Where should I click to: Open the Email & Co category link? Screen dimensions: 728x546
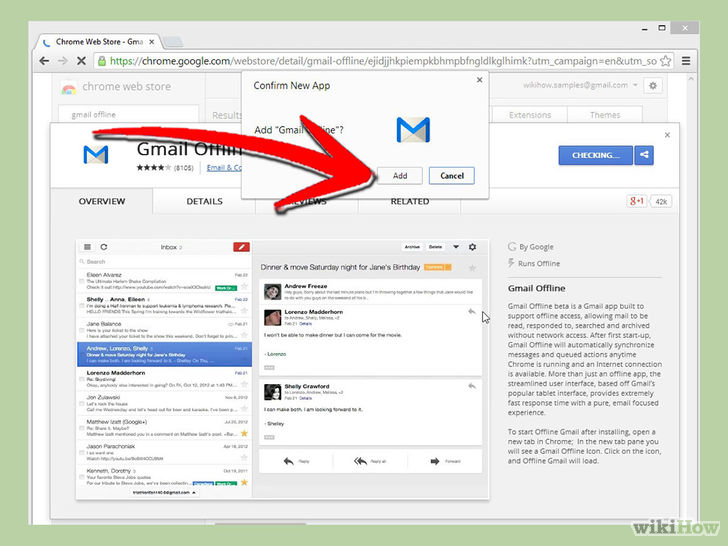point(224,168)
